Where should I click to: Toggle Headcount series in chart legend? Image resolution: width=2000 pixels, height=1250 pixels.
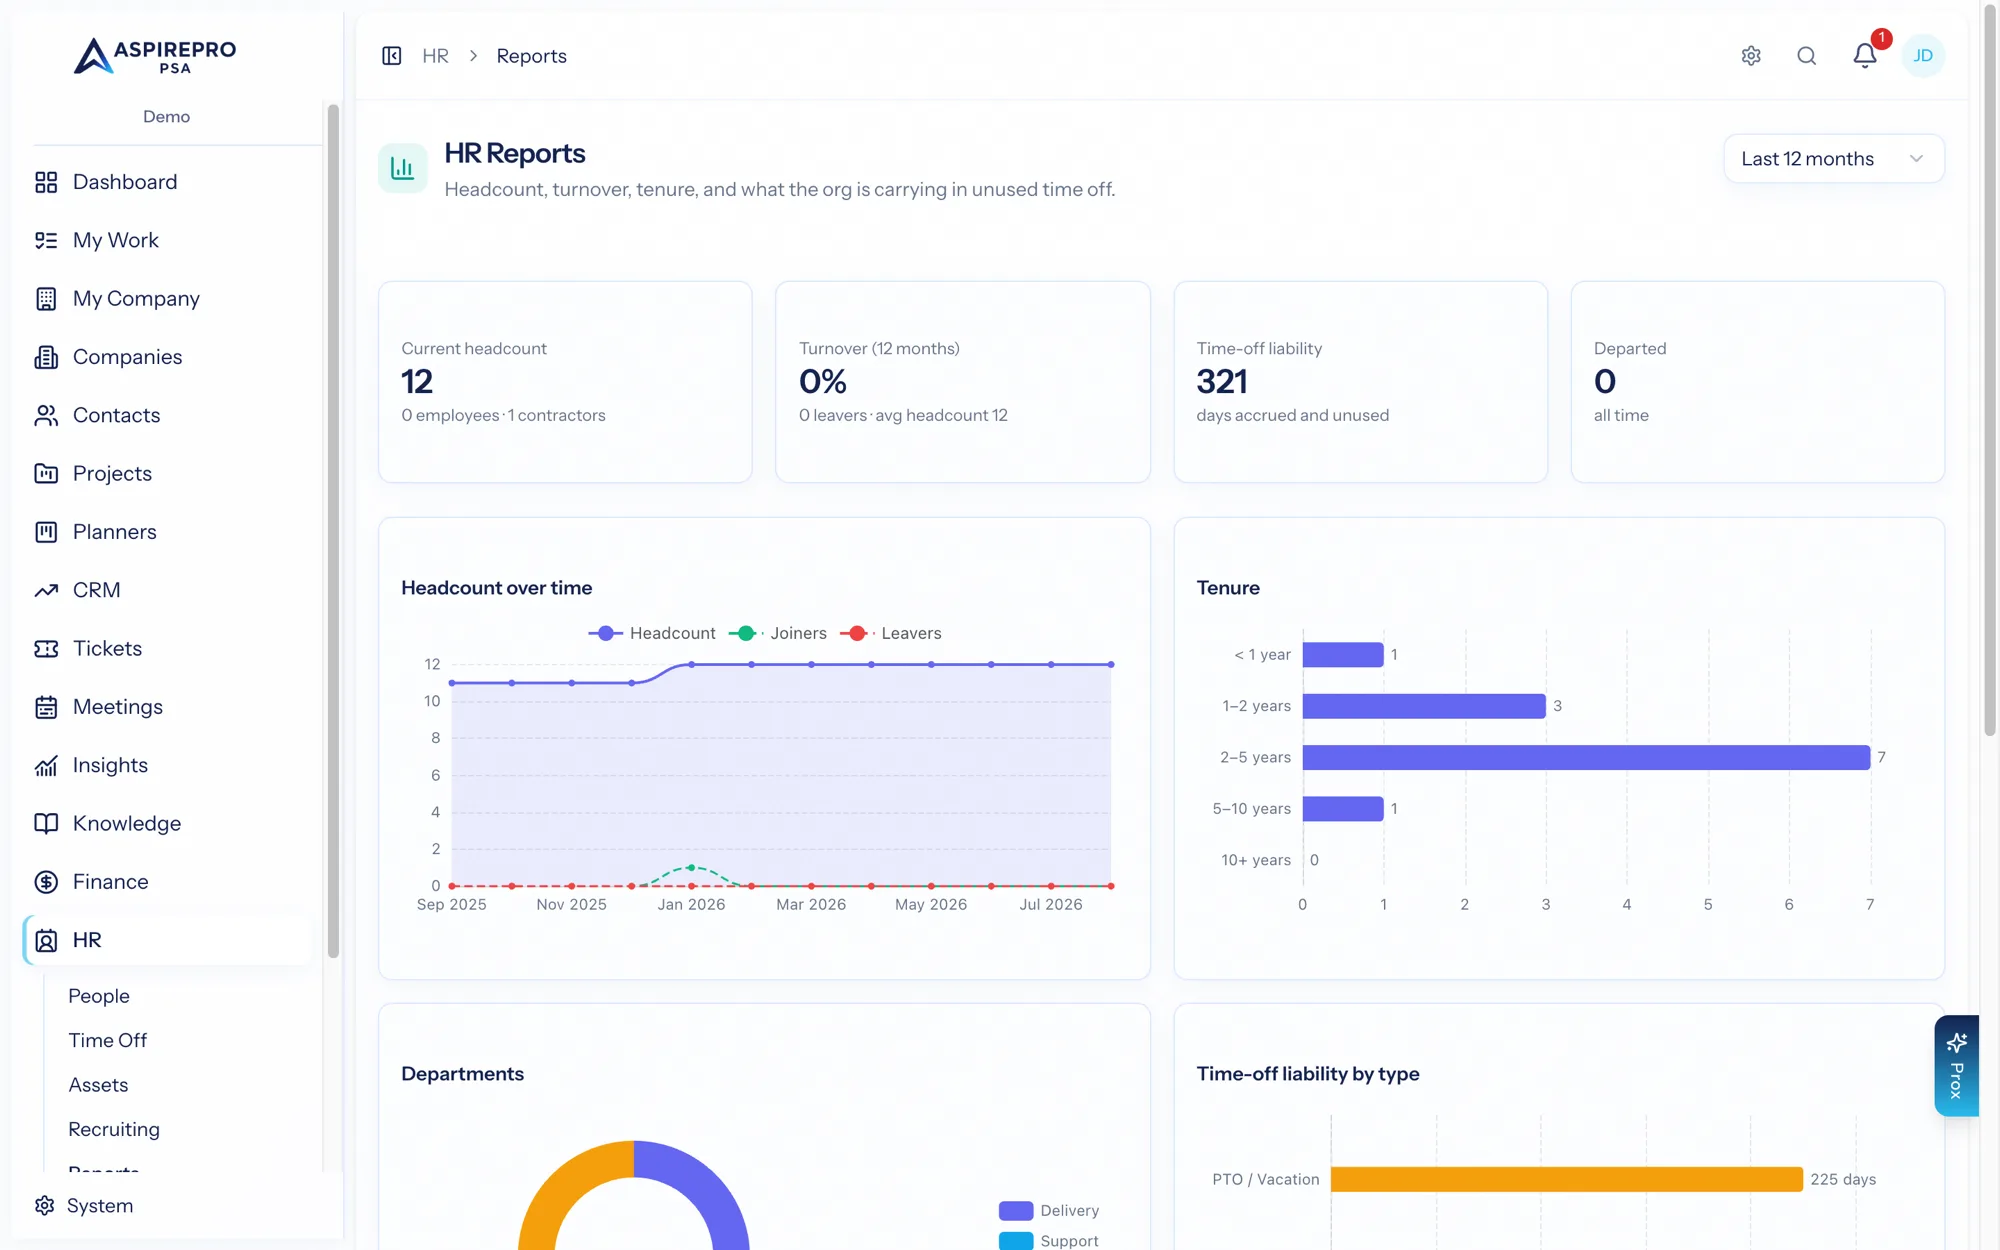coord(652,633)
